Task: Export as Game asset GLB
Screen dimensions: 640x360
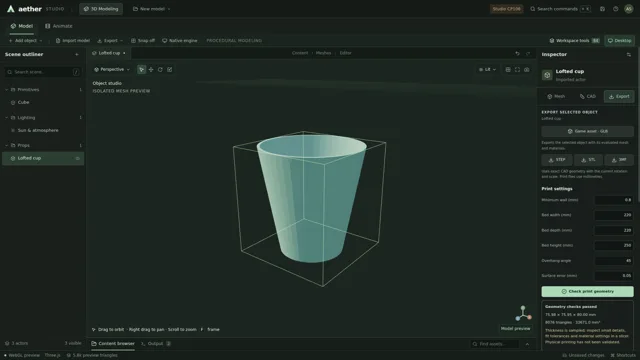Action: point(587,131)
